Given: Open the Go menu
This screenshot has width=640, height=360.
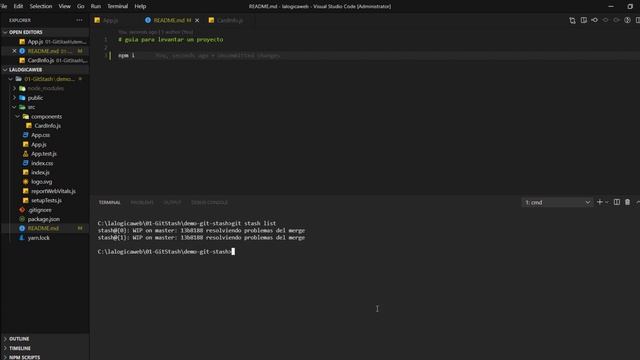Looking at the screenshot, I should click(80, 6).
